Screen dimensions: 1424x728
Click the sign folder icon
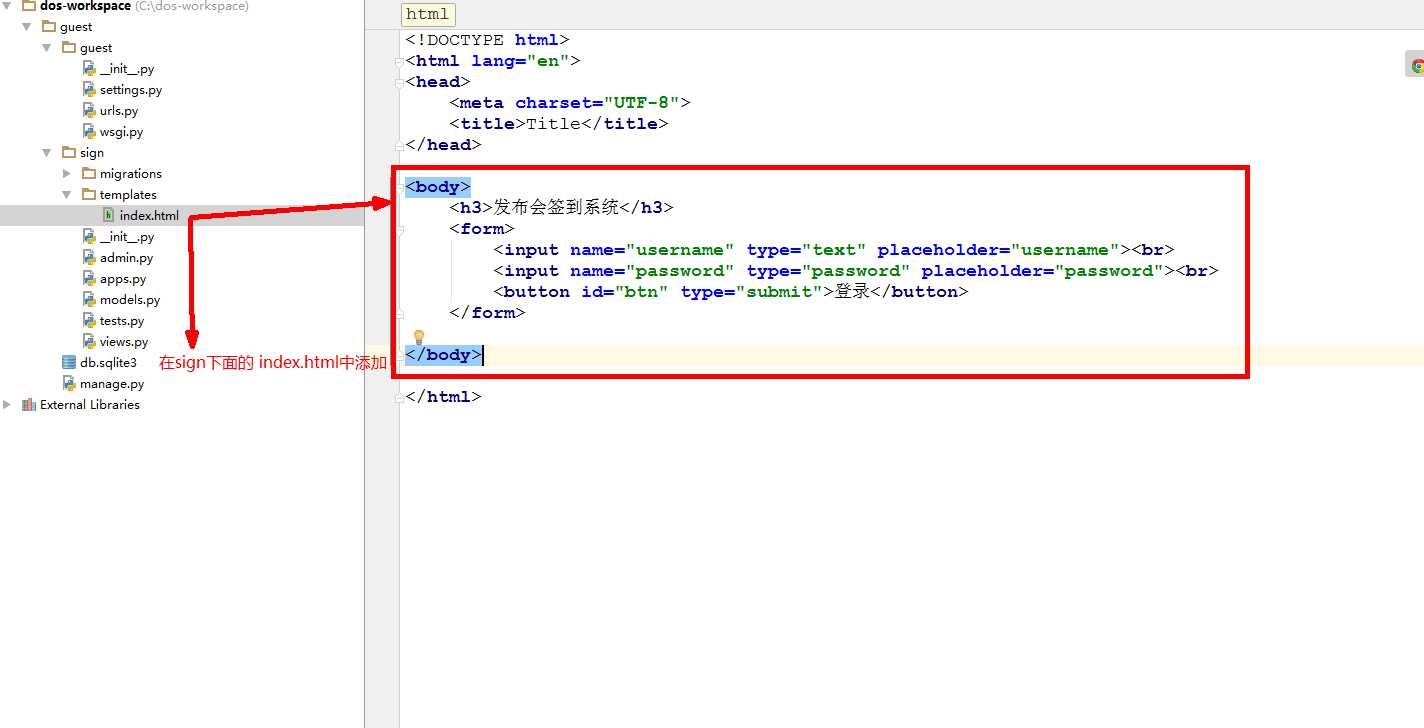[x=69, y=153]
